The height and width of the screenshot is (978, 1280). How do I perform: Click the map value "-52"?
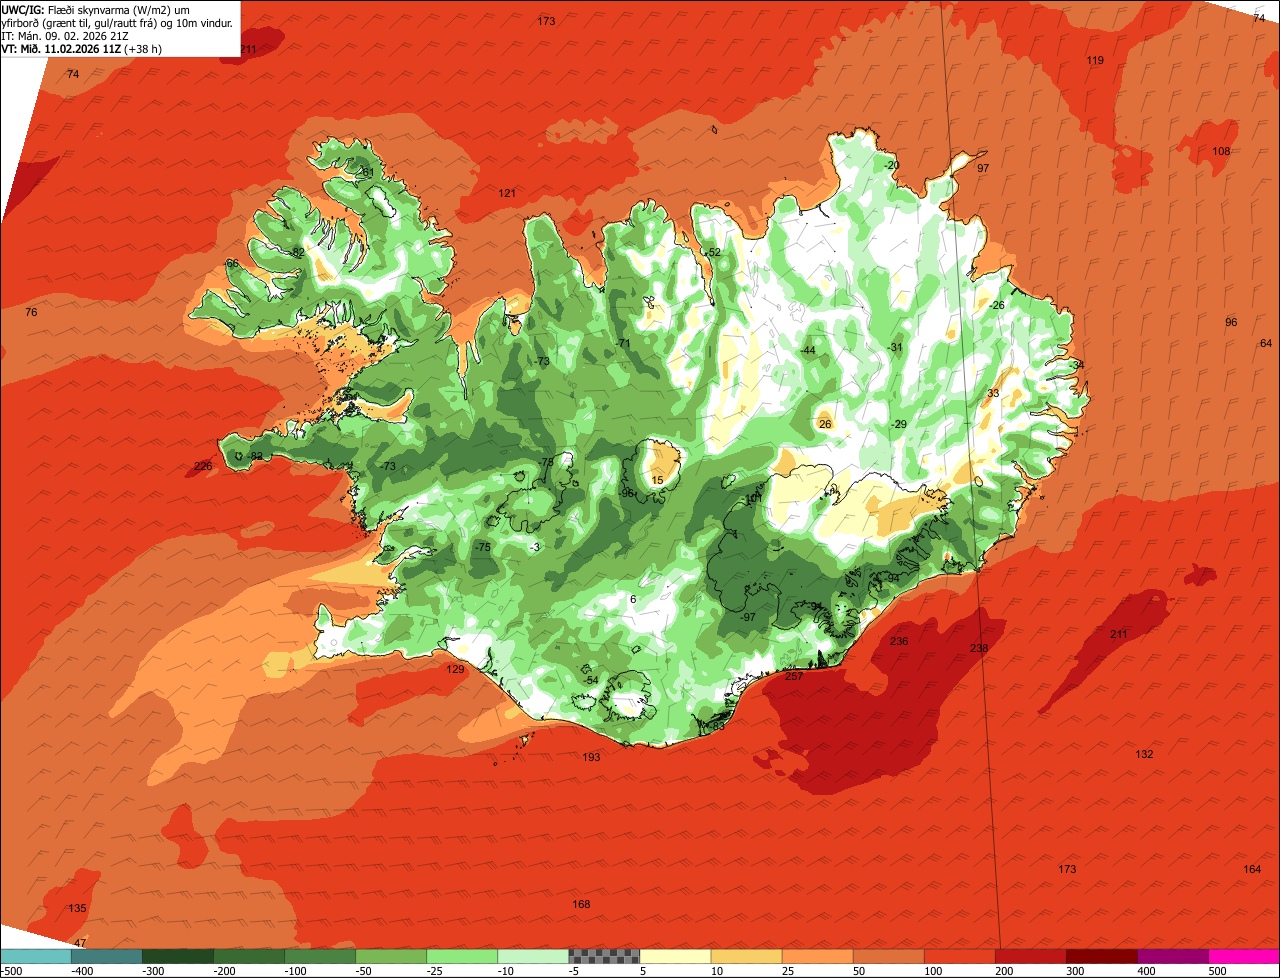(x=712, y=252)
